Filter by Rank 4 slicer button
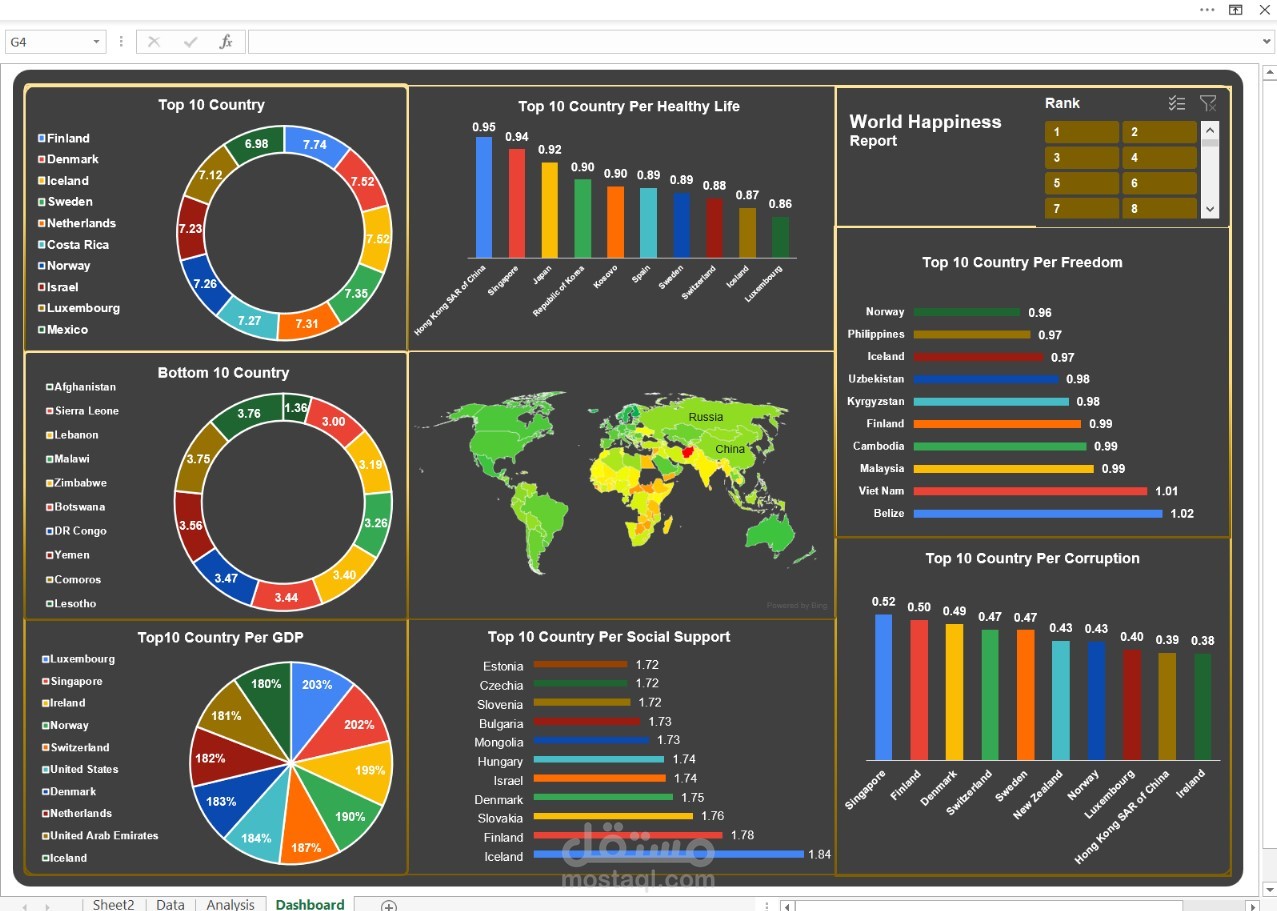This screenshot has width=1277, height=911. pyautogui.click(x=1159, y=157)
